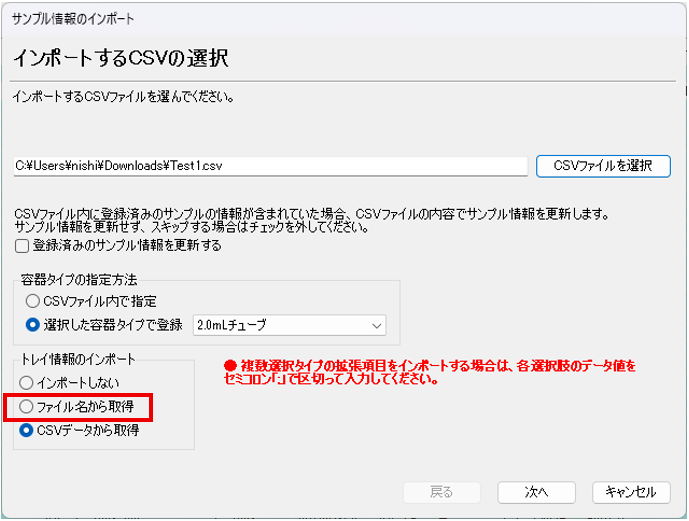Click the chevron arrow of the container dropdown
Screen dimensions: 689x521
click(376, 325)
